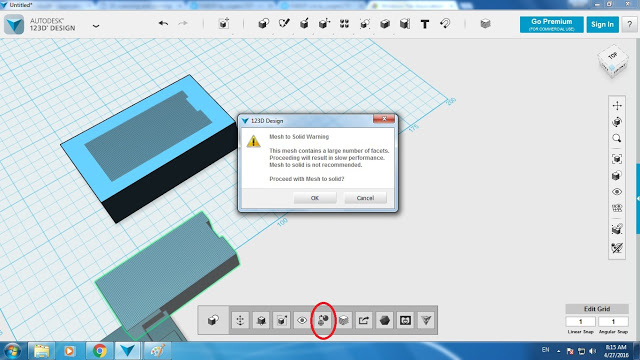This screenshot has height=360, width=640.
Task: Show hidden system tray icons arrow
Action: [x=558, y=351]
